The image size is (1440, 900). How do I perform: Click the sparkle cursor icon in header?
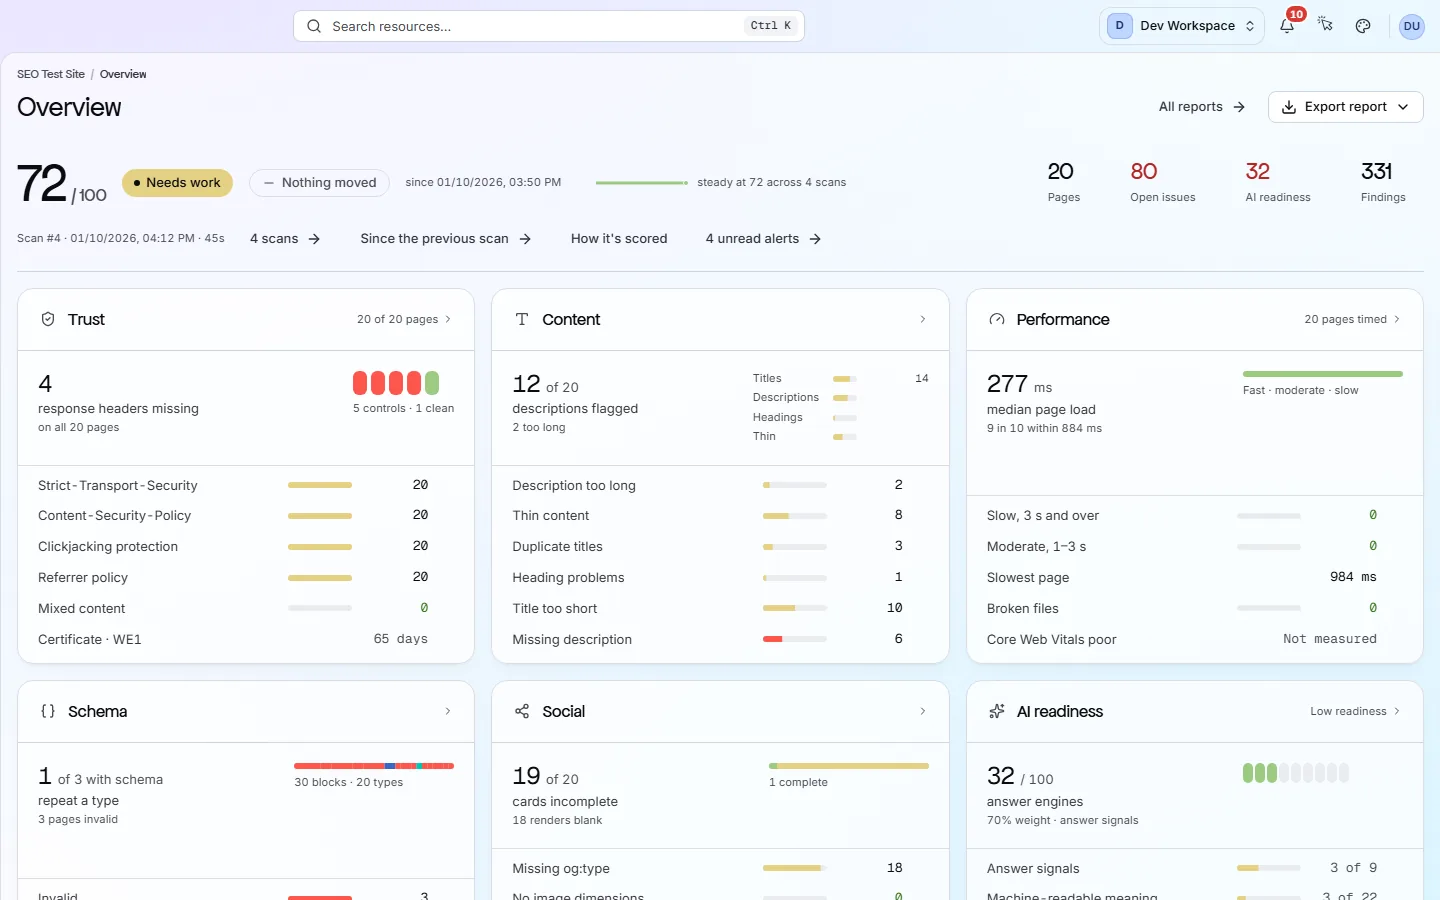tap(1325, 26)
